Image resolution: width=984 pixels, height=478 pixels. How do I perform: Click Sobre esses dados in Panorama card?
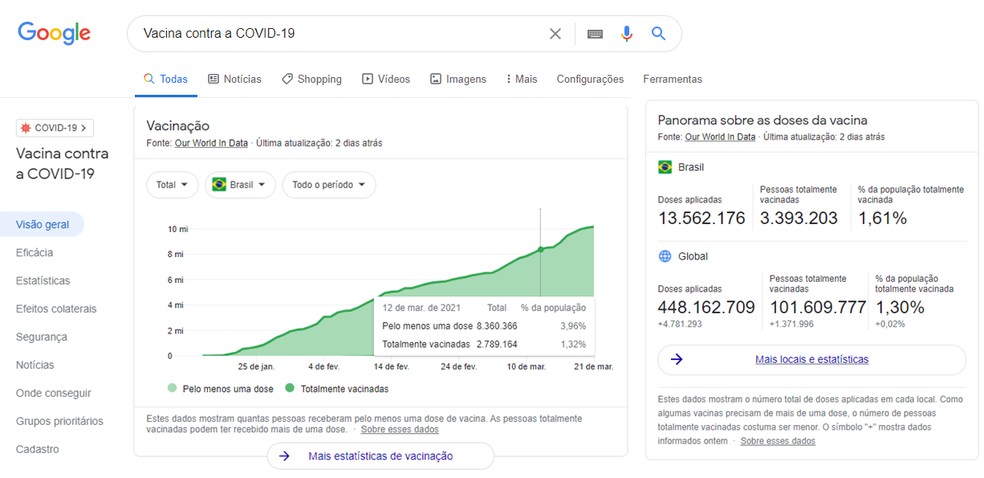click(778, 441)
